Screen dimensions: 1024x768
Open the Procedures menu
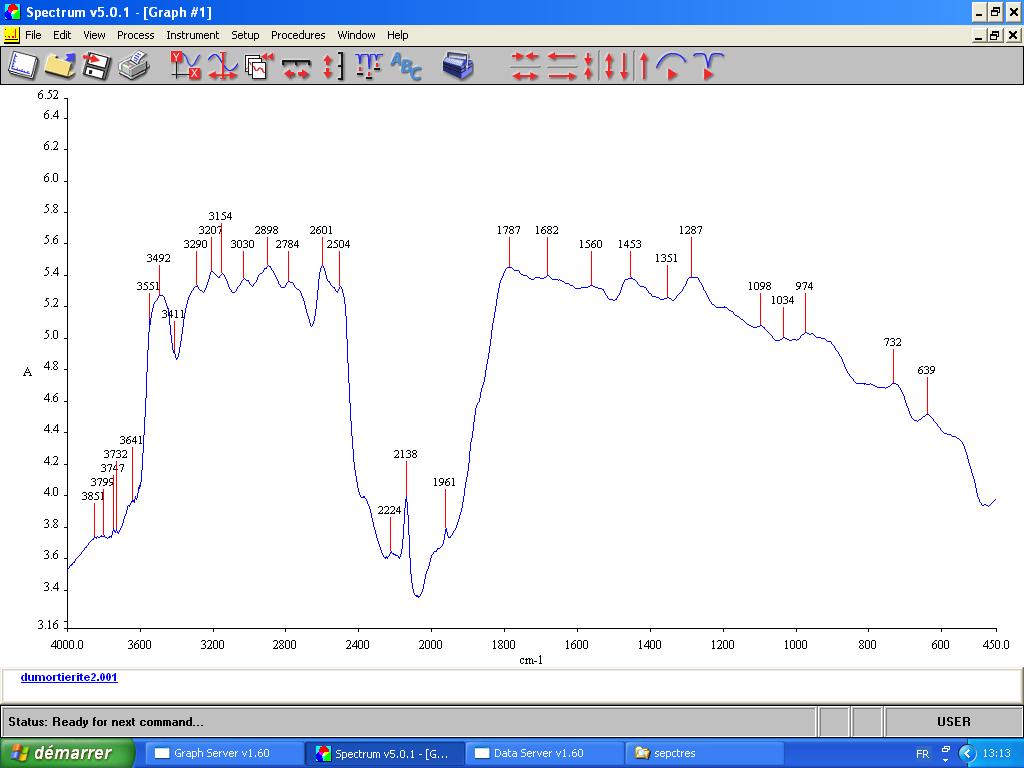[x=298, y=35]
